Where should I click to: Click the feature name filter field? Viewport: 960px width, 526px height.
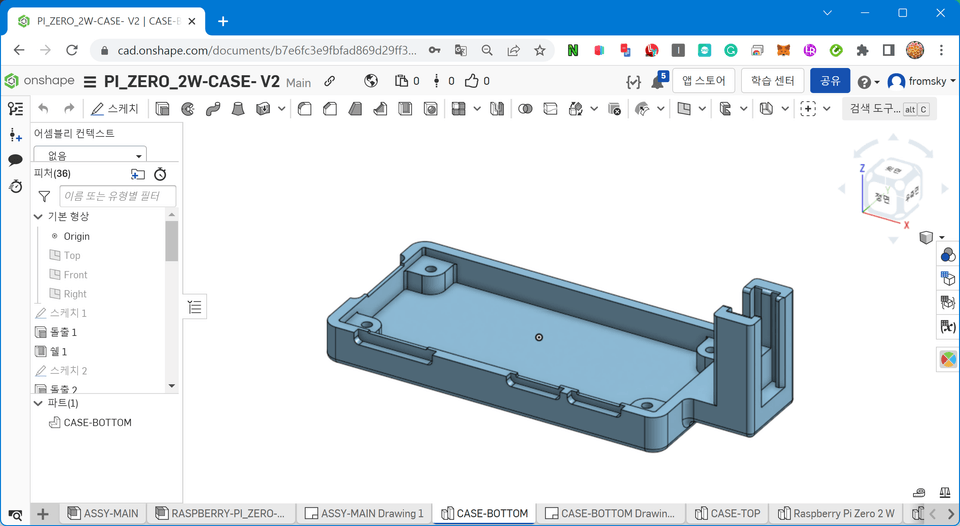pyautogui.click(x=117, y=197)
